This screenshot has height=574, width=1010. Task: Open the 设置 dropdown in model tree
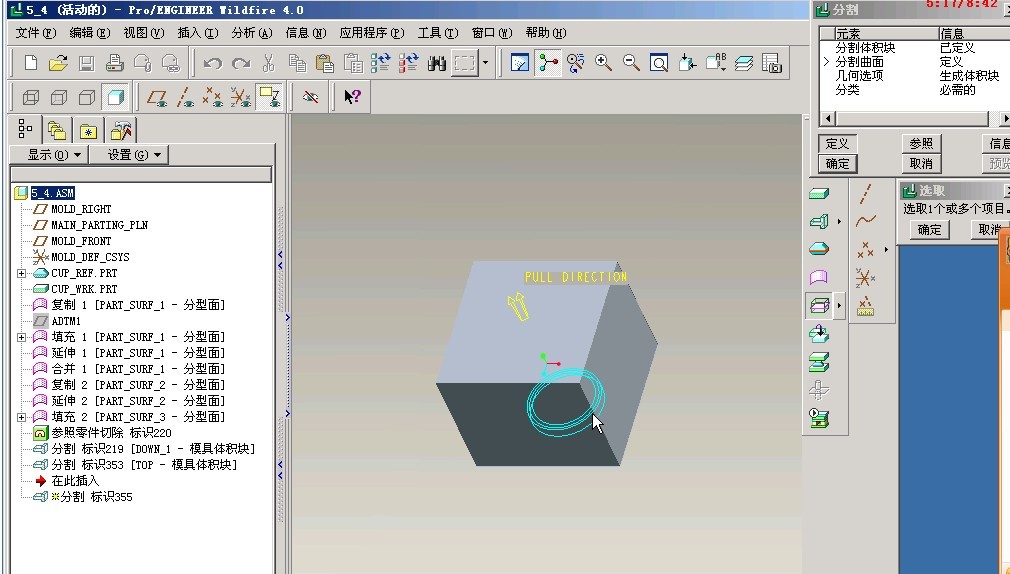(x=129, y=155)
